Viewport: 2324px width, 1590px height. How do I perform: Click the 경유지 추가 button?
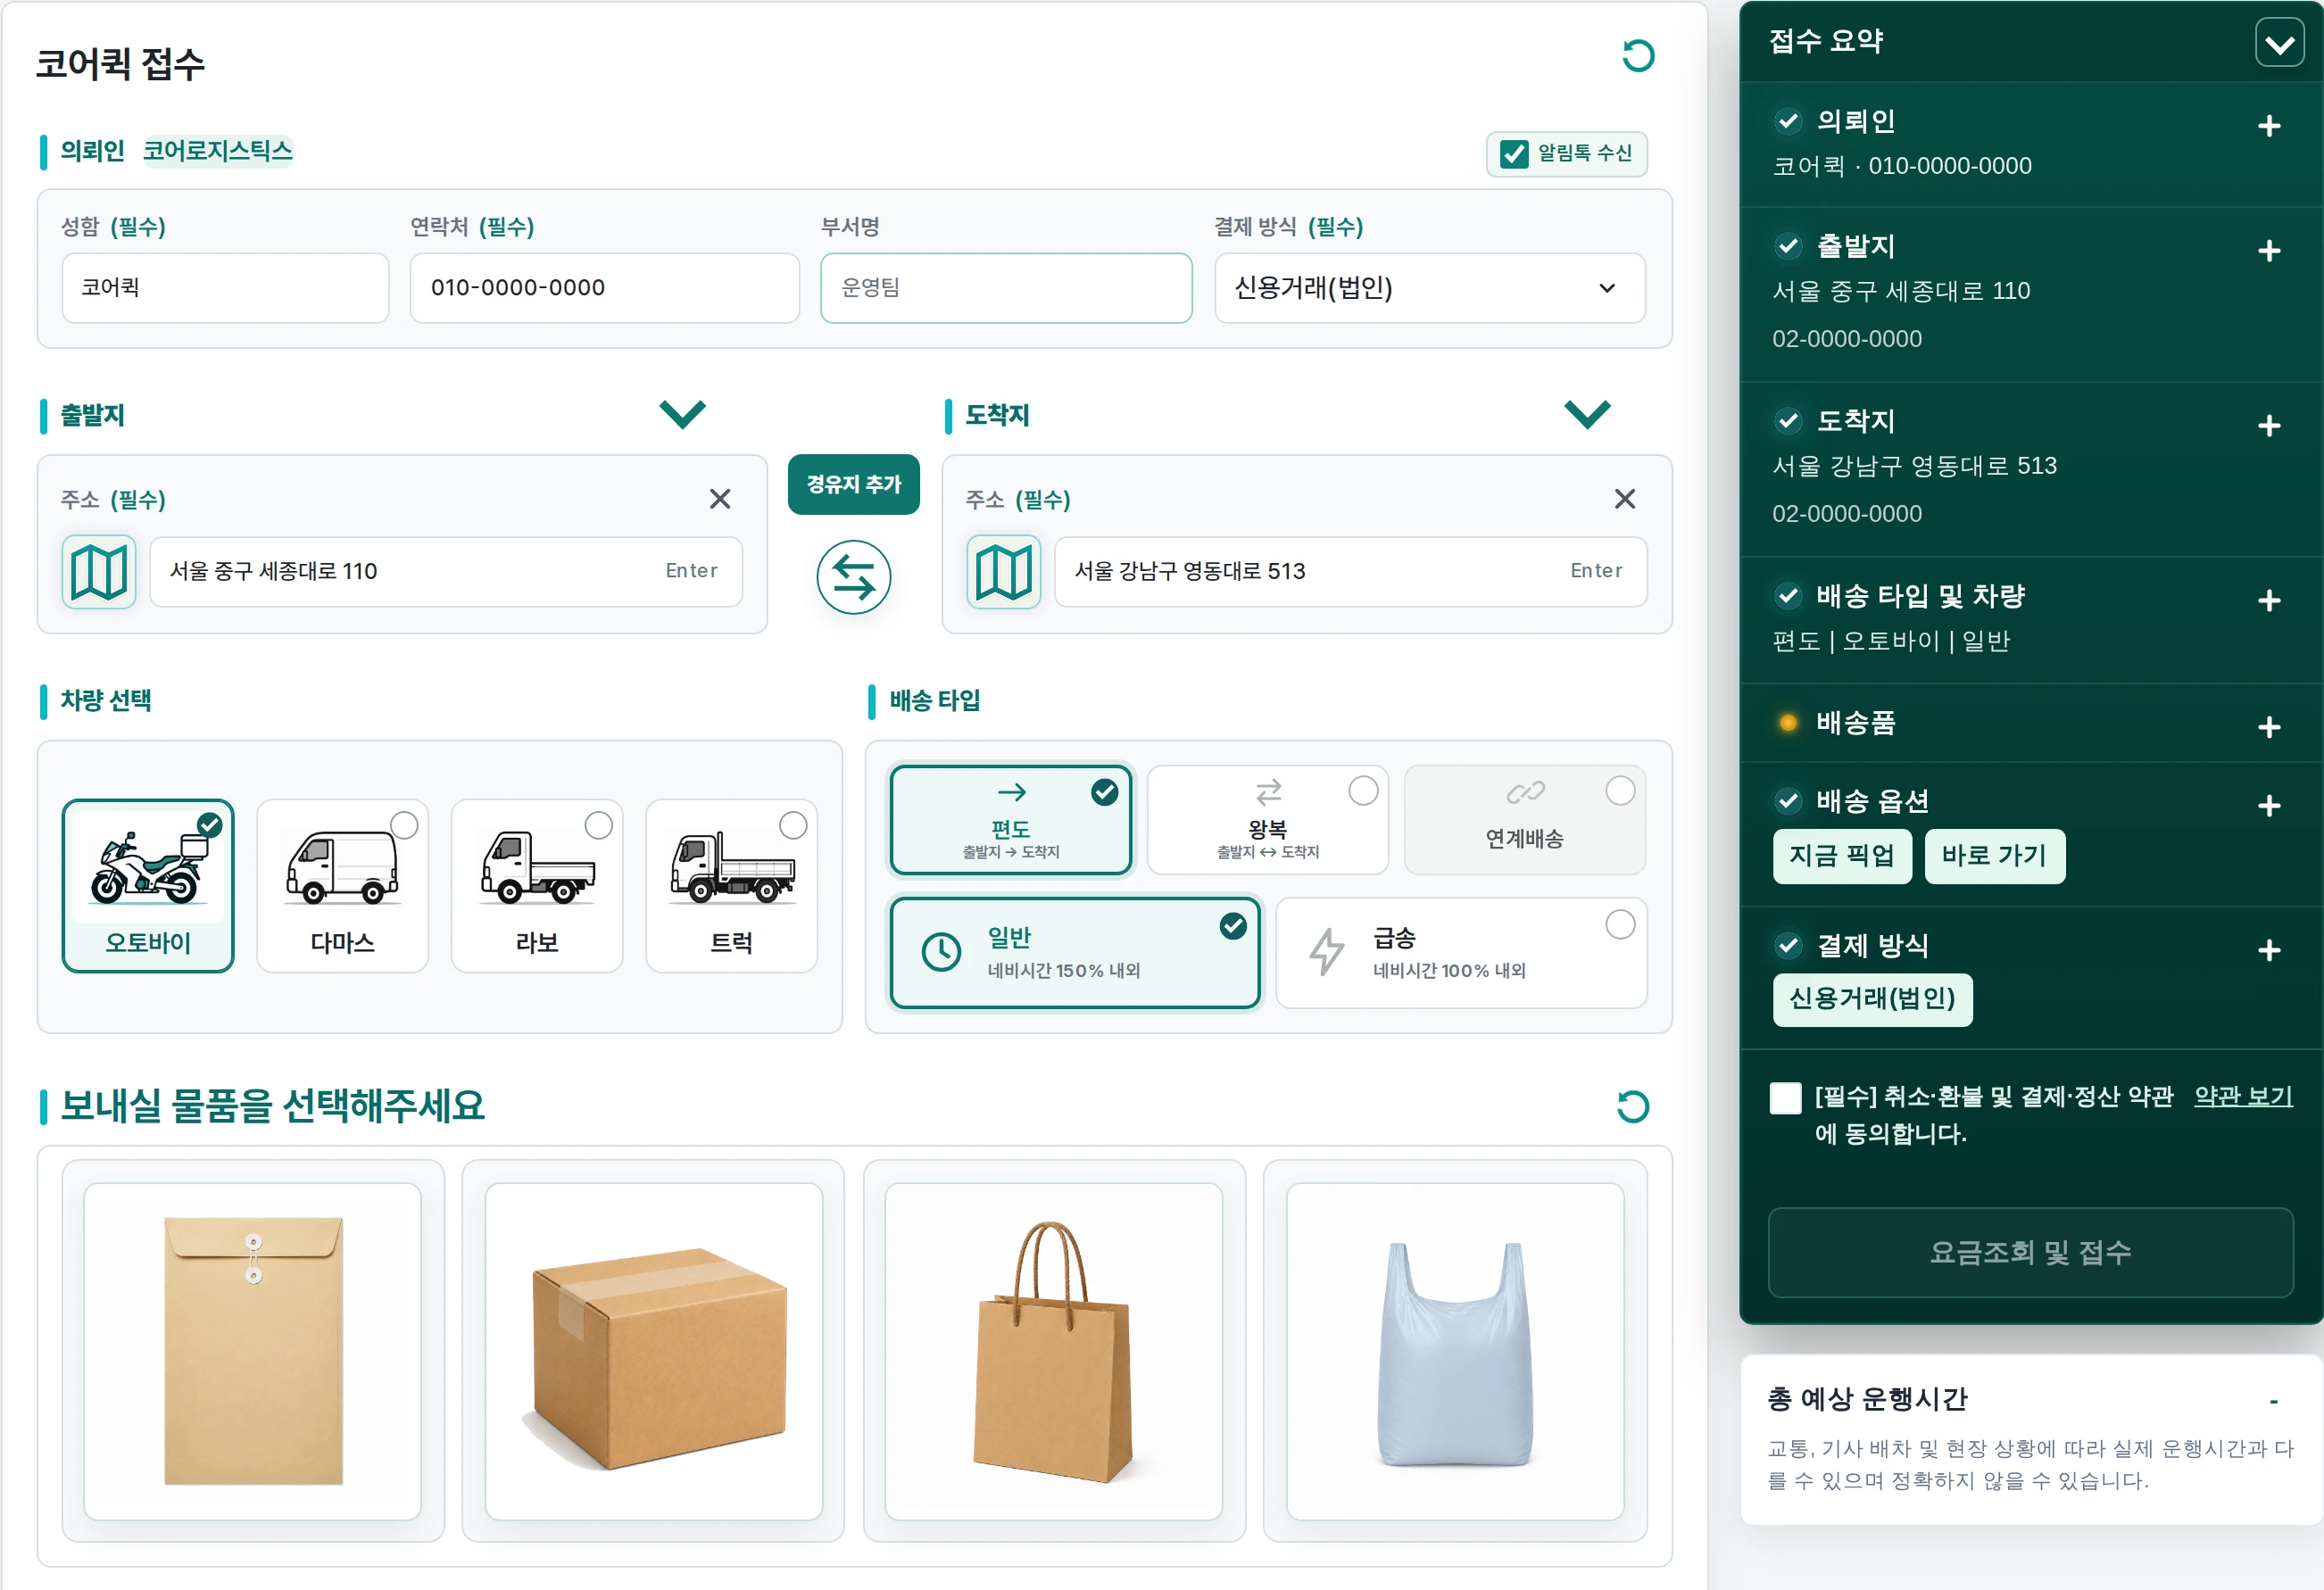coord(853,485)
